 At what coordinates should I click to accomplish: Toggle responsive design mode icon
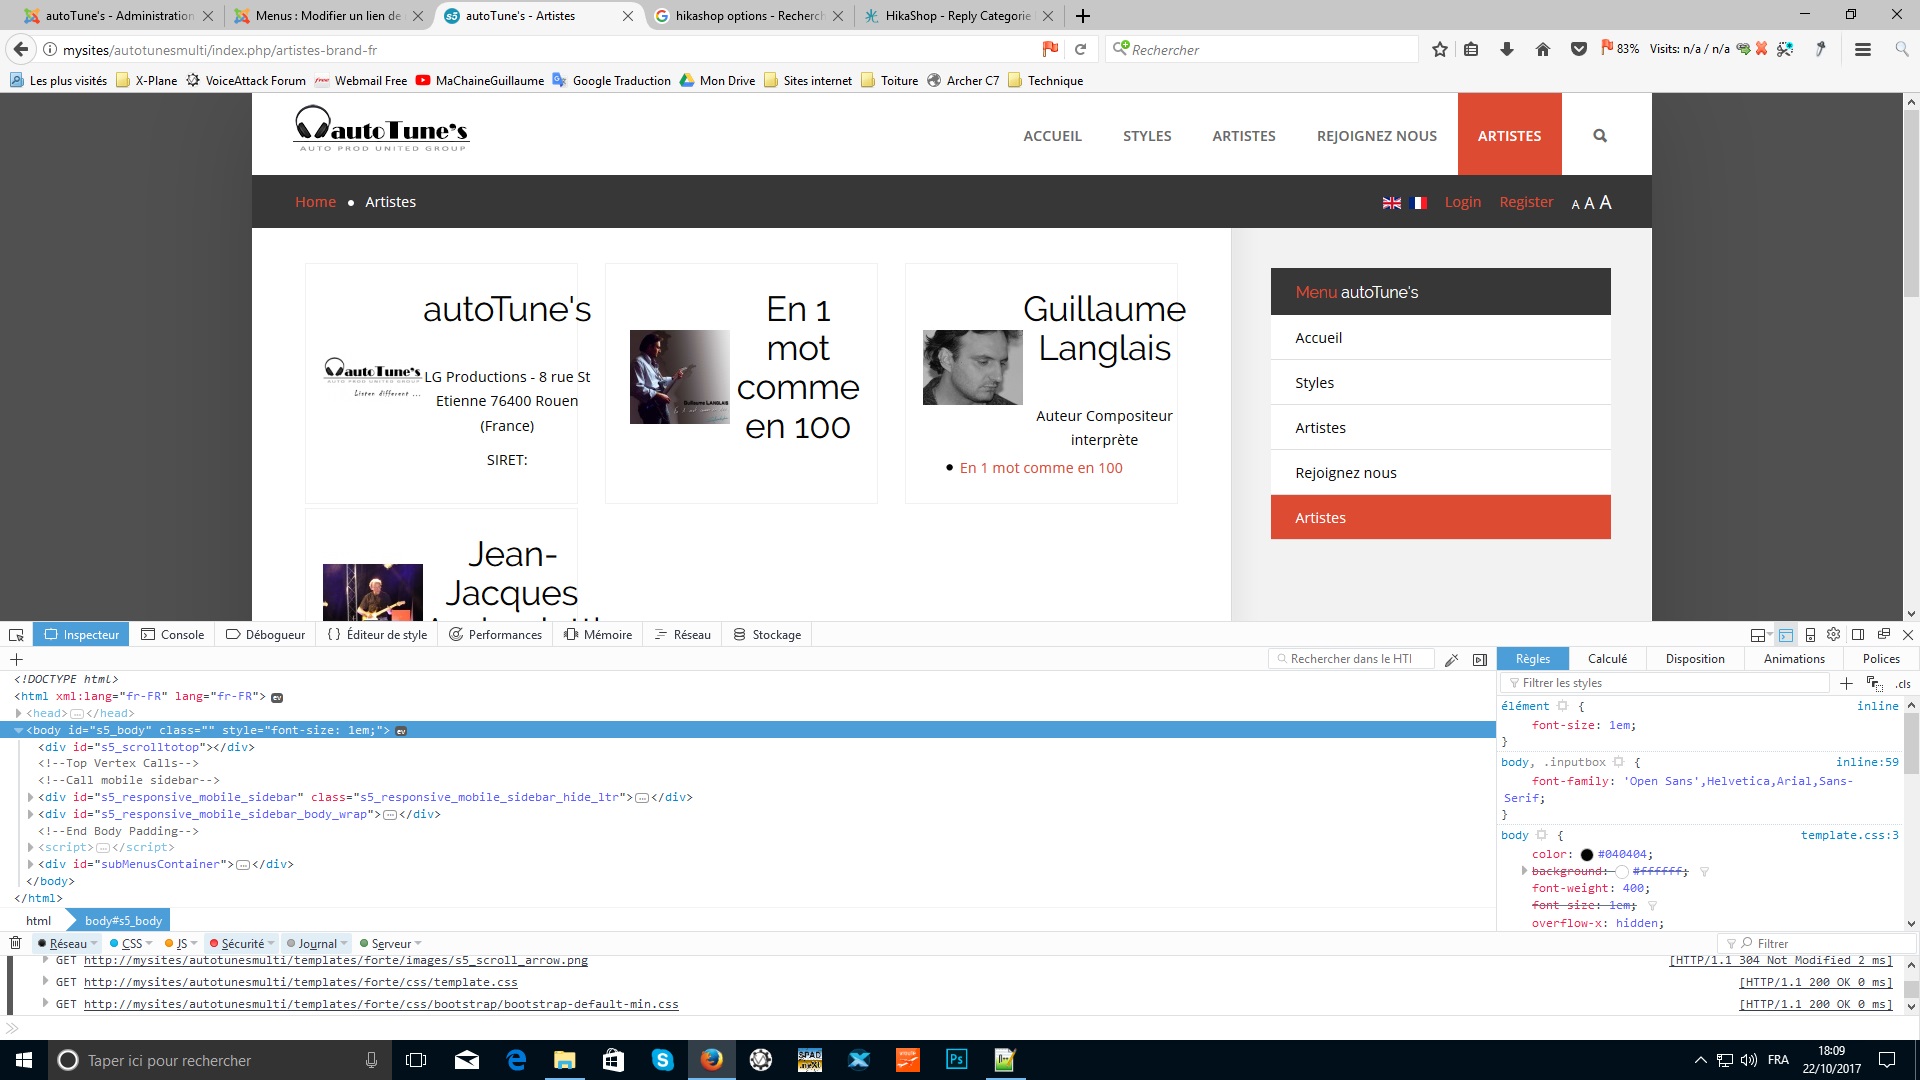point(1810,635)
